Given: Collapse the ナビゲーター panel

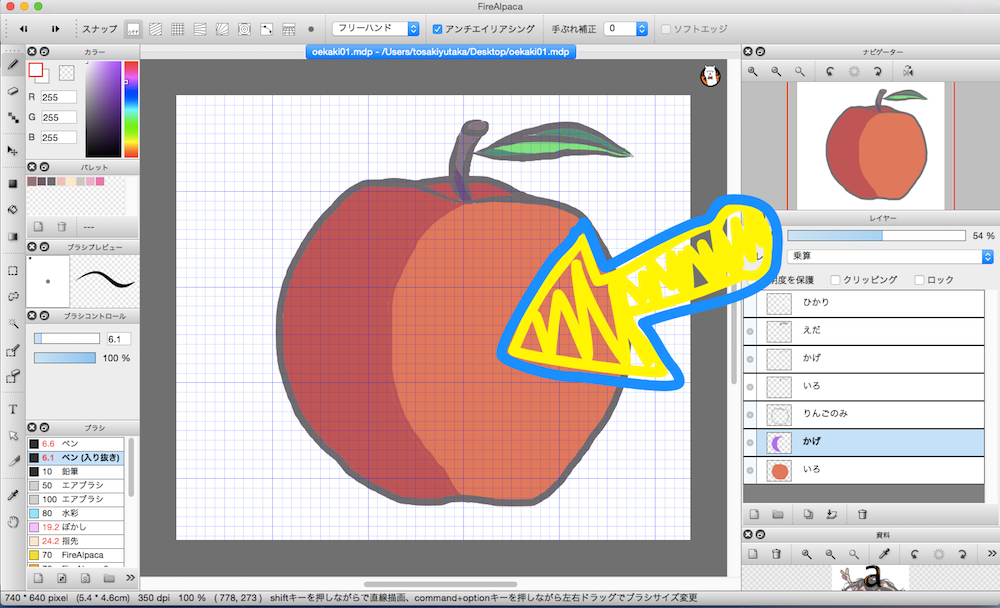Looking at the screenshot, I should click(760, 52).
